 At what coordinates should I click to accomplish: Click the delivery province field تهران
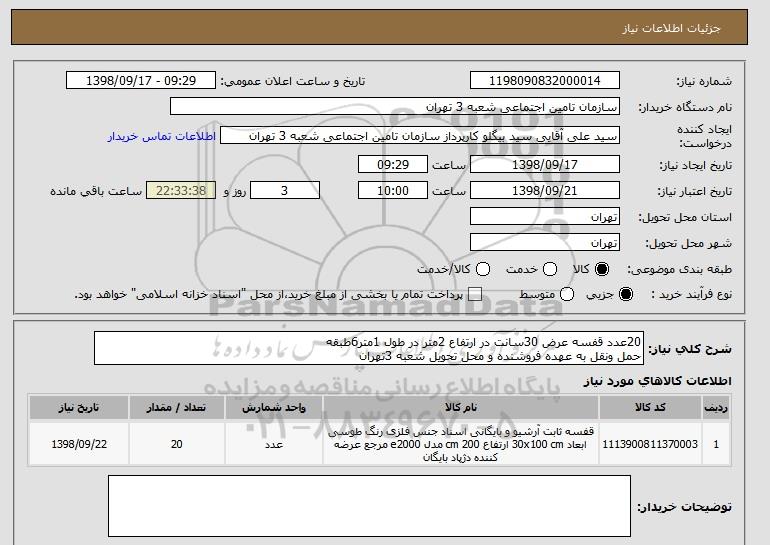point(545,217)
